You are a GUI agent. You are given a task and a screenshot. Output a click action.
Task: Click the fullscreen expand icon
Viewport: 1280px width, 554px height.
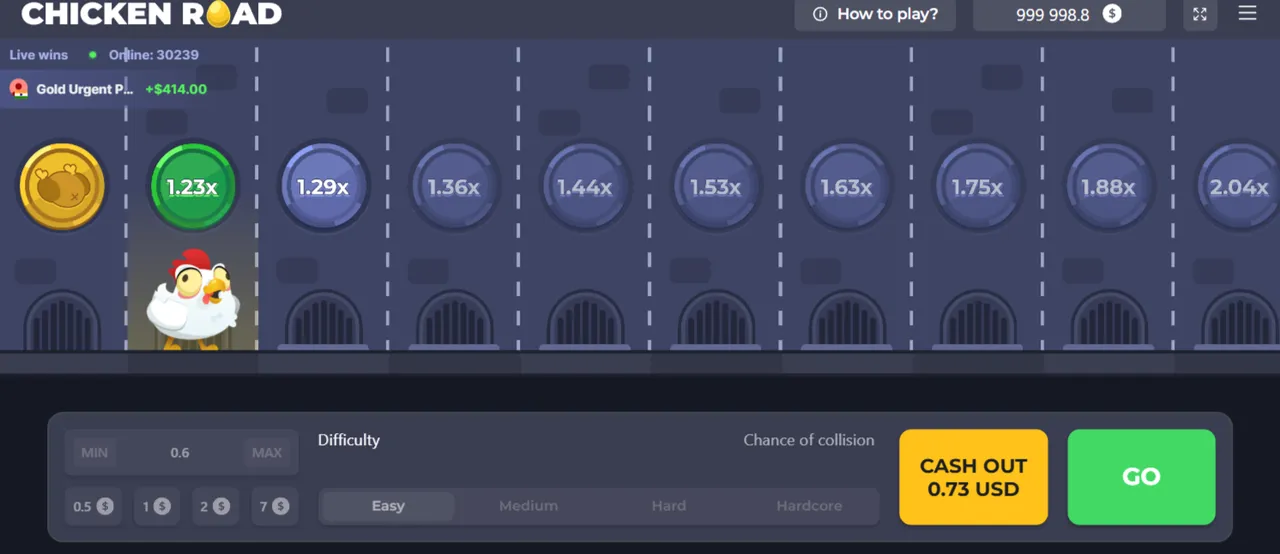[1200, 14]
